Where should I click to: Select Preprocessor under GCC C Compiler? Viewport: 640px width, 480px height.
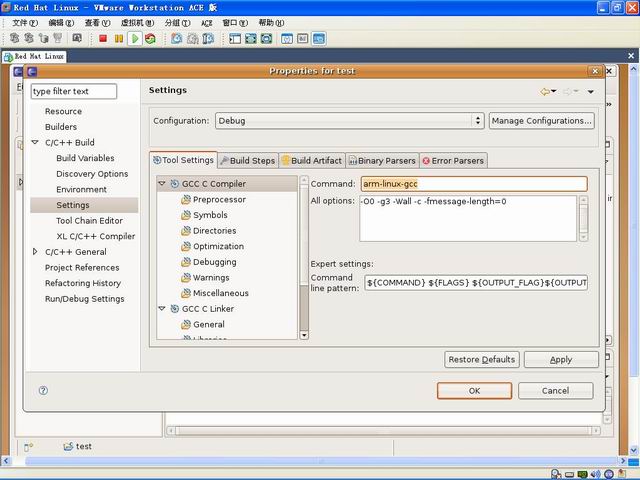(x=219, y=200)
